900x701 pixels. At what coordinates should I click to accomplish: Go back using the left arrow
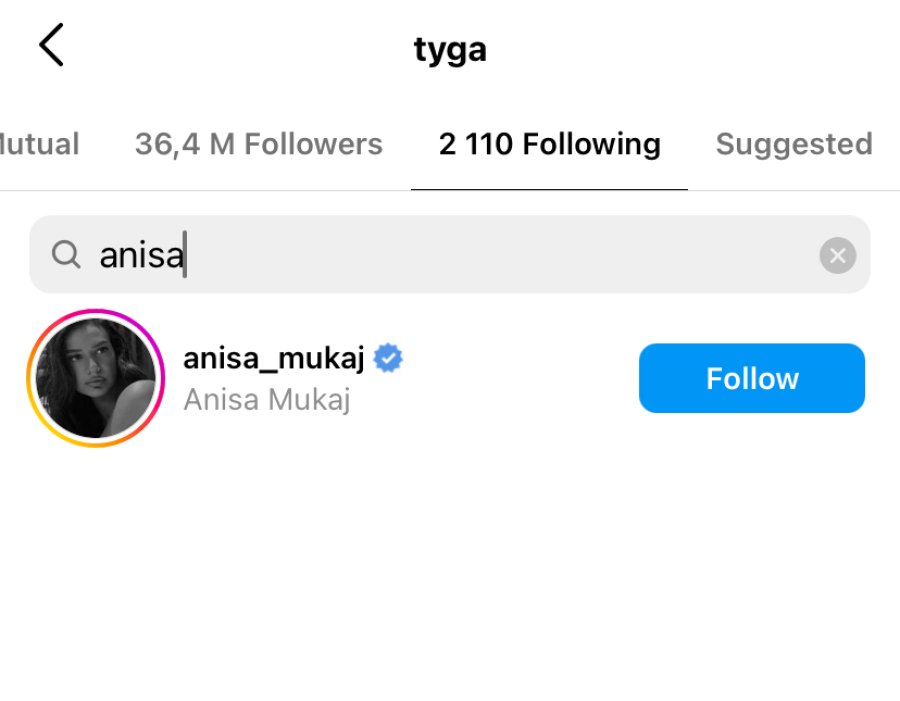(51, 45)
